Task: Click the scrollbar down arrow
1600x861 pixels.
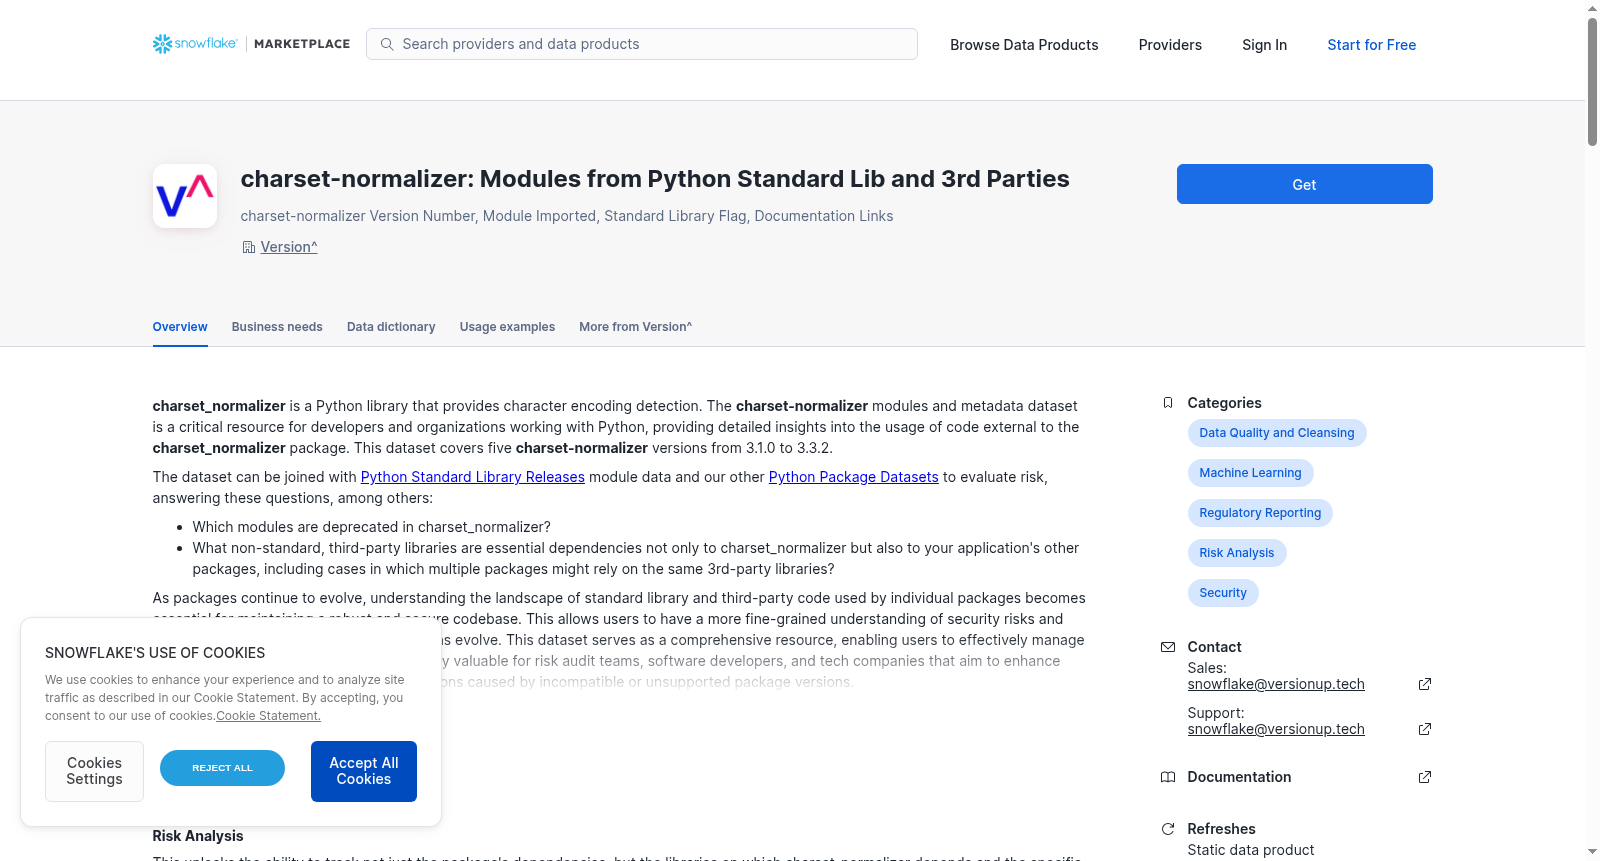Action: click(x=1592, y=852)
